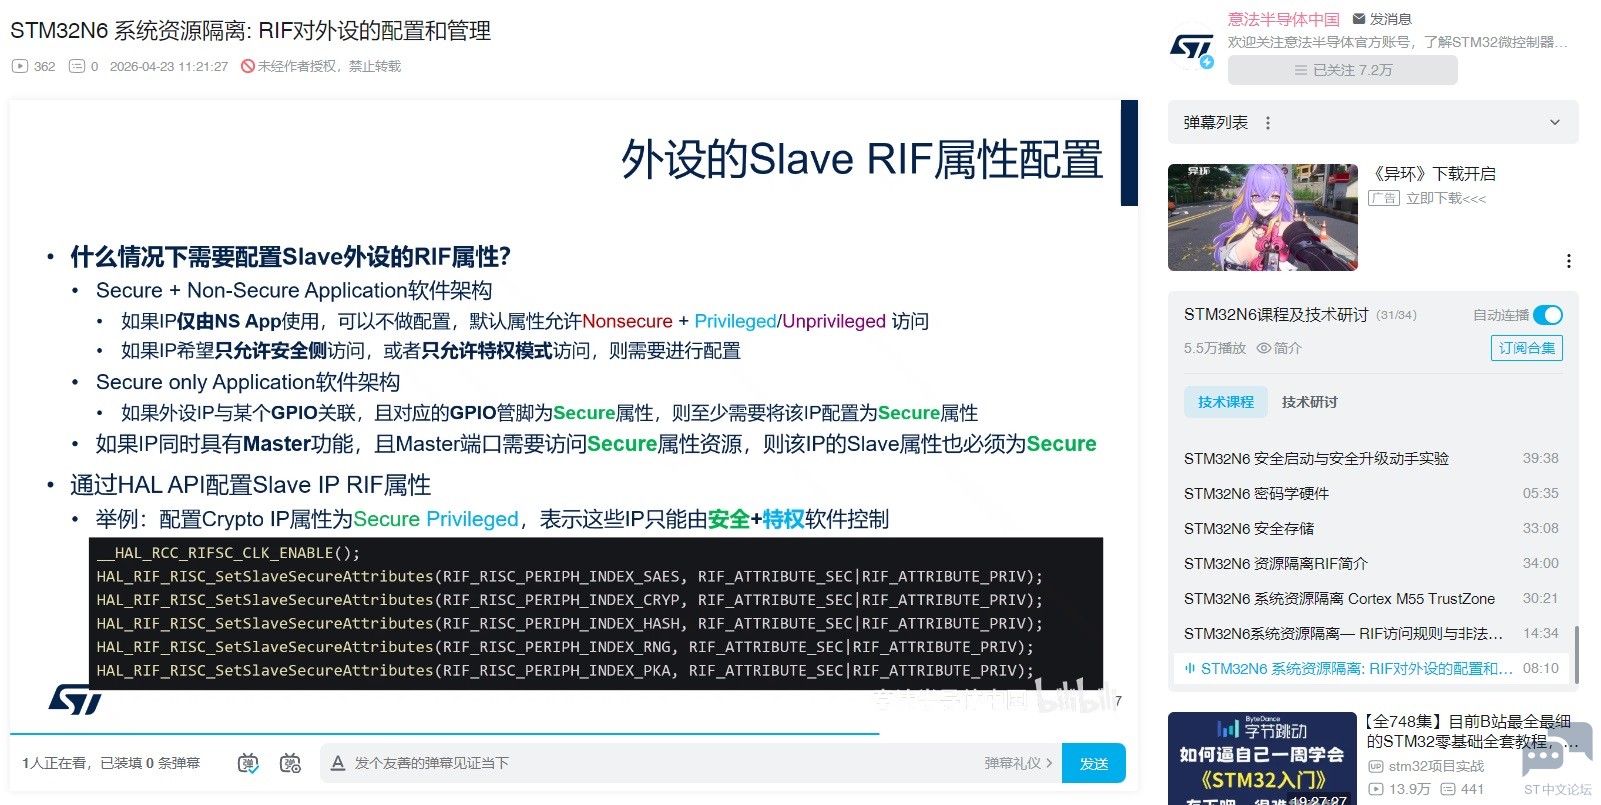Screen dimensions: 1601x805
Task: Click the envelope icon for 发消息
Action: click(x=1358, y=19)
